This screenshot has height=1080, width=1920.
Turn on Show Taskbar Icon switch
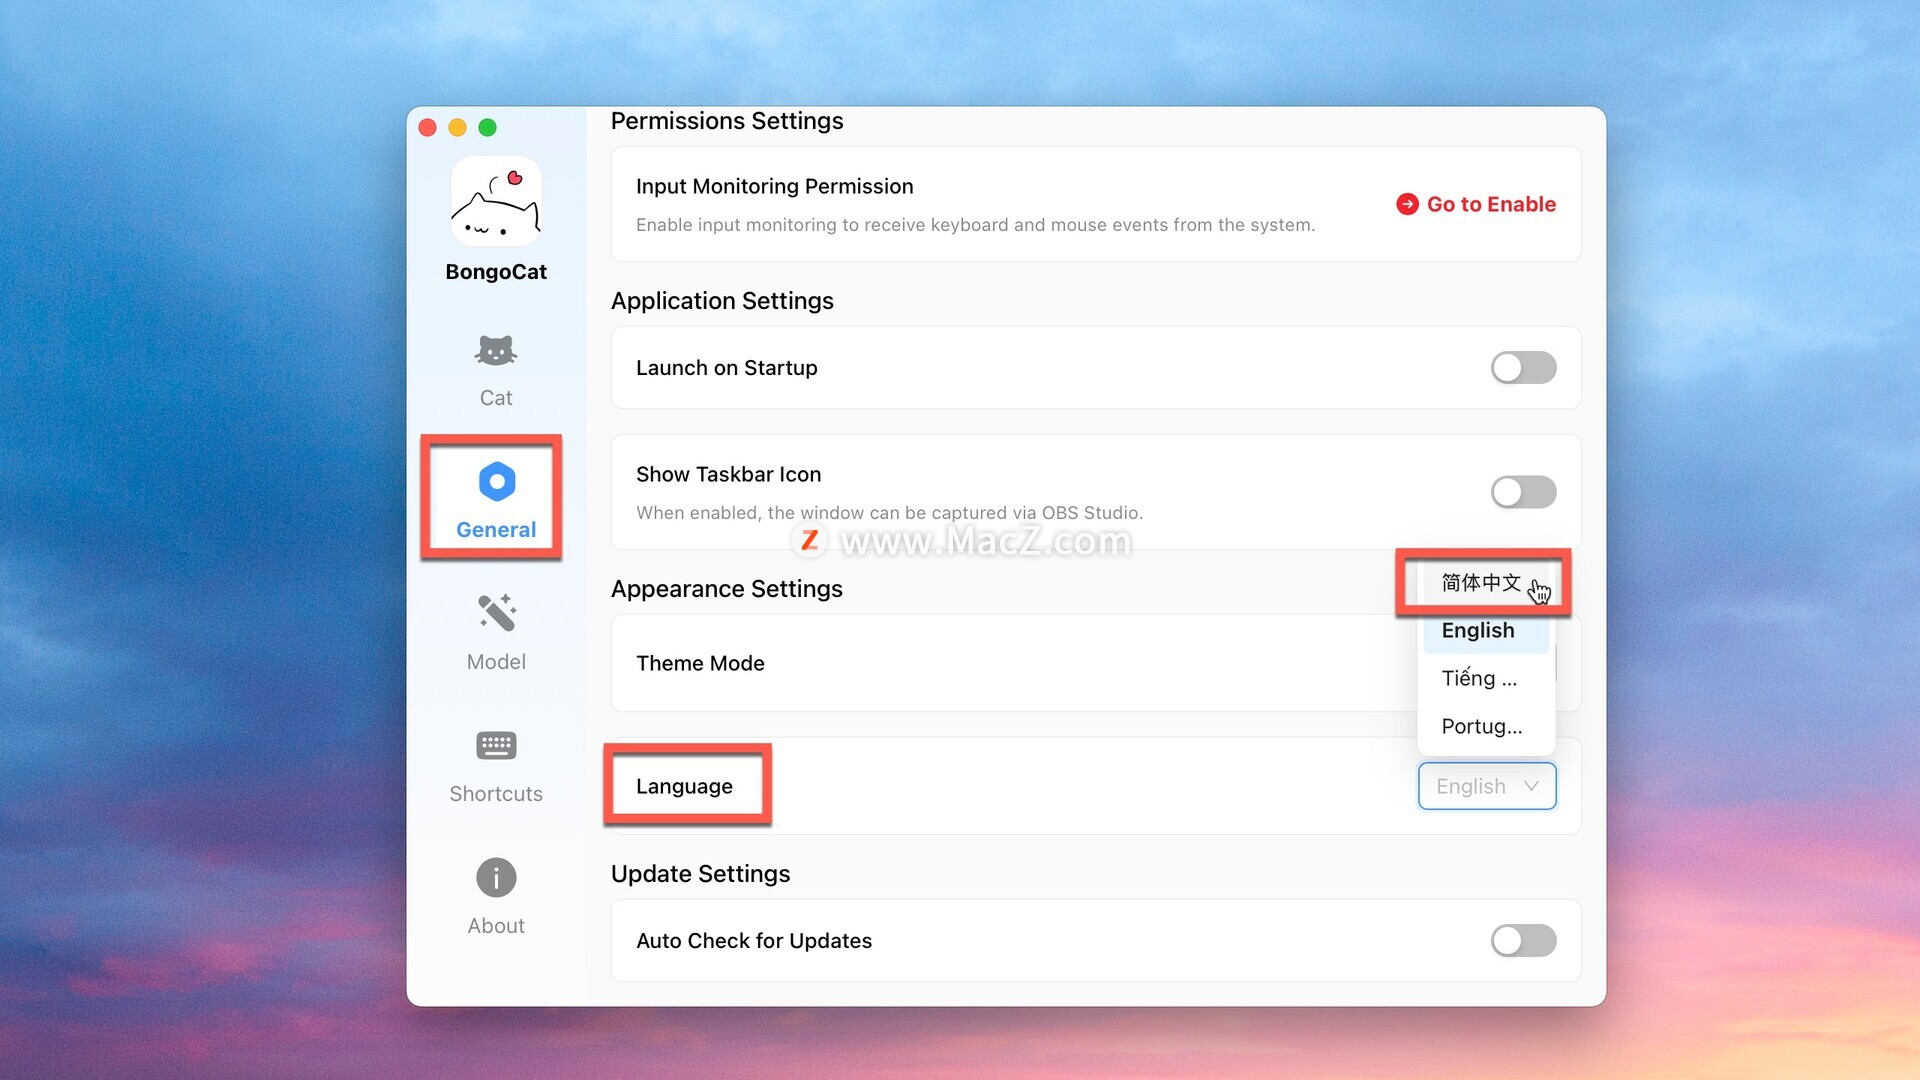1523,492
